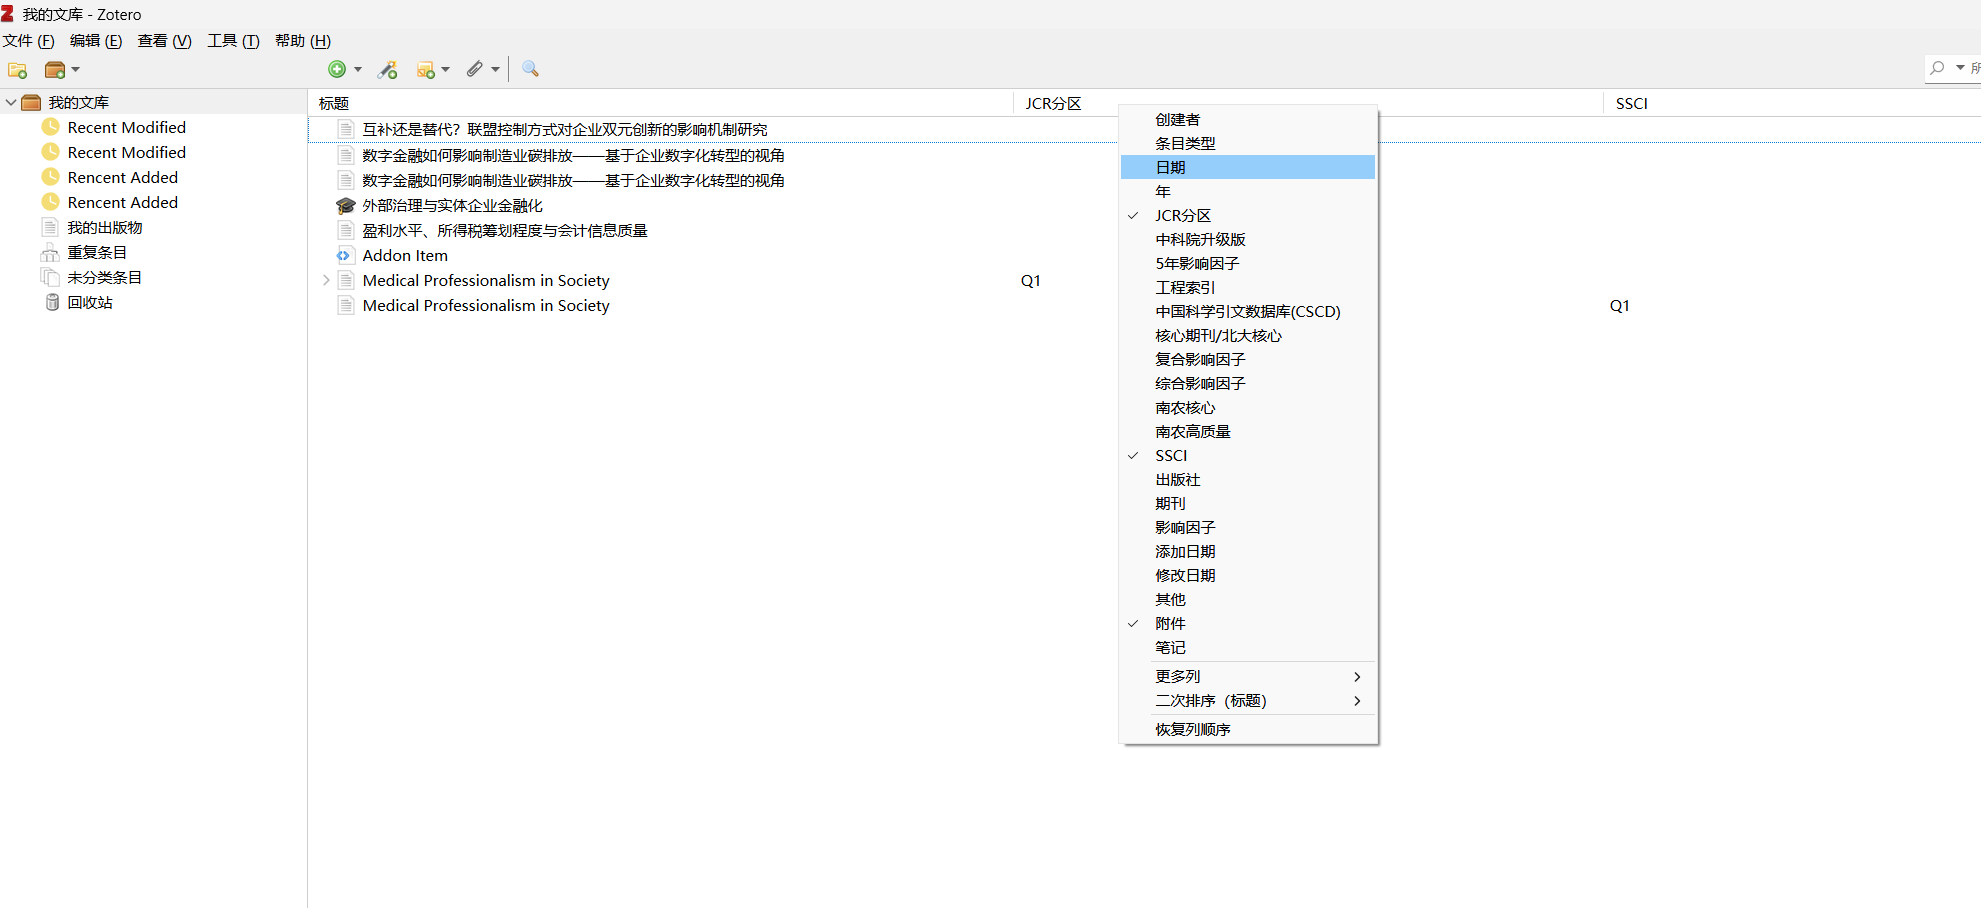Viewport: 1981px width, 908px height.
Task: Open the 工具 (T) menu
Action: (x=233, y=41)
